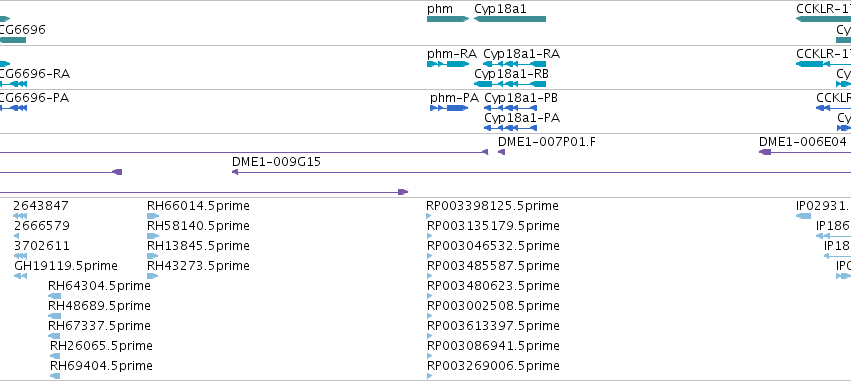Image resolution: width=851 pixels, height=381 pixels.
Task: Select RH66014.5prime EST arrow glyph
Action: [x=153, y=216]
